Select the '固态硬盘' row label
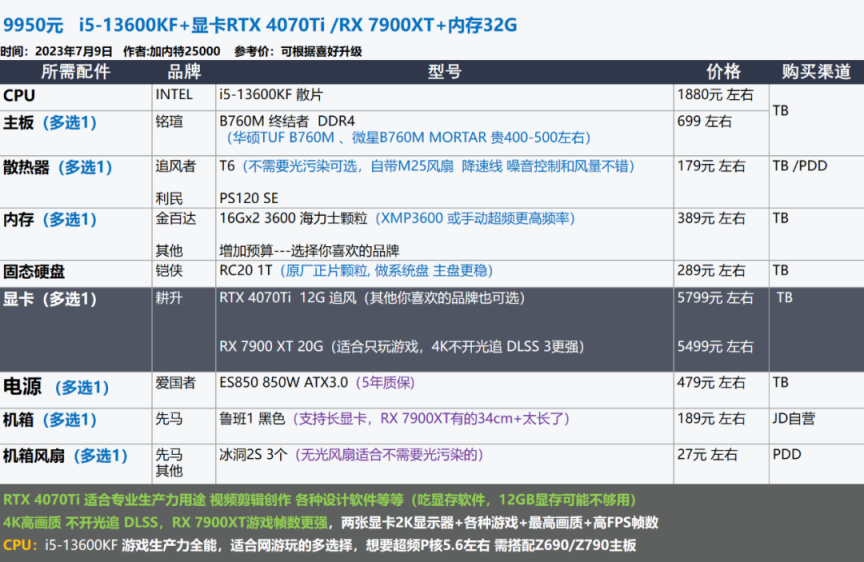The height and width of the screenshot is (562, 864). pyautogui.click(x=34, y=272)
